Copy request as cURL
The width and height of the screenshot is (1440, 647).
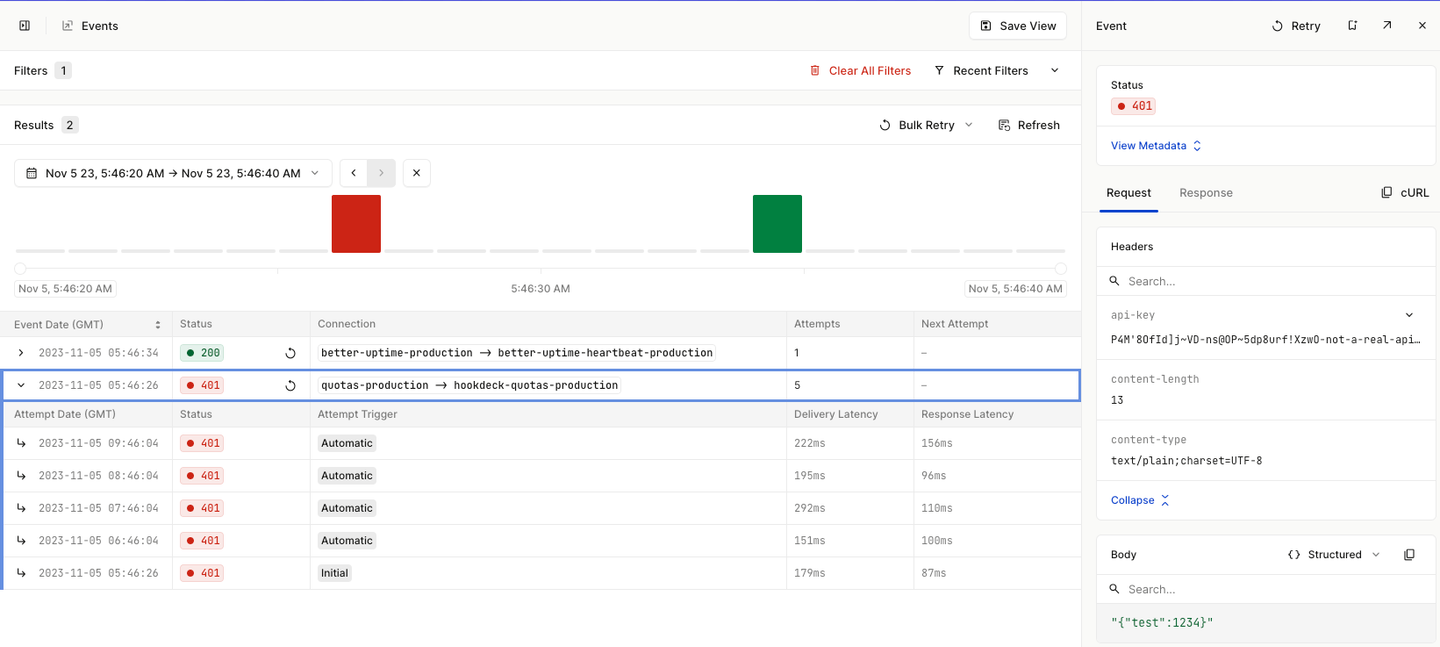click(x=1405, y=193)
